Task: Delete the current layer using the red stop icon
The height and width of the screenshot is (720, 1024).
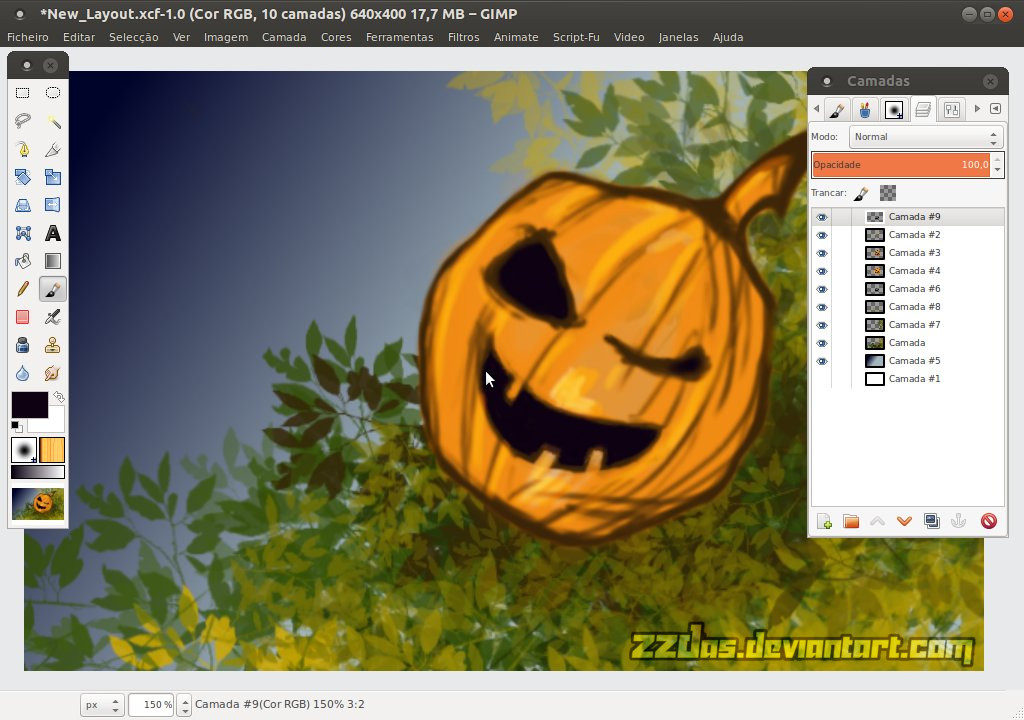Action: click(988, 521)
